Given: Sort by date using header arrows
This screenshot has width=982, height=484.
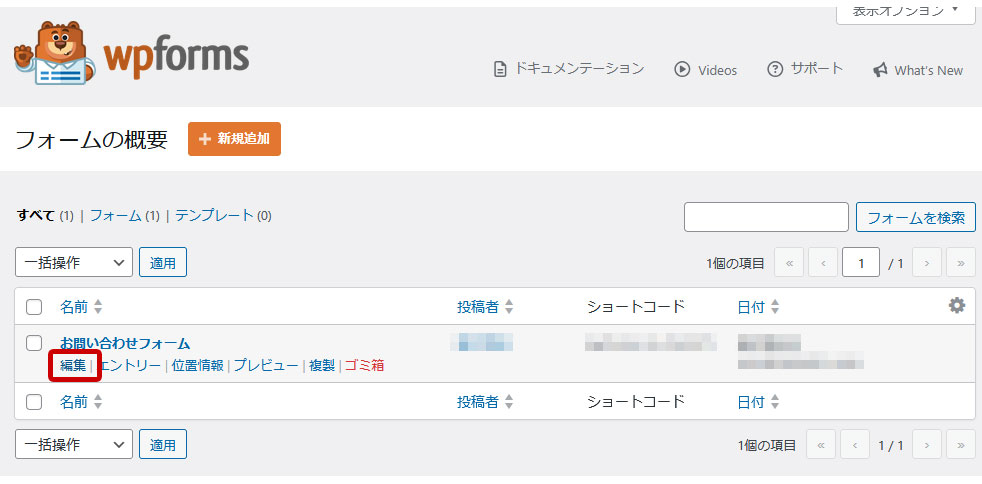Looking at the screenshot, I should point(775,307).
